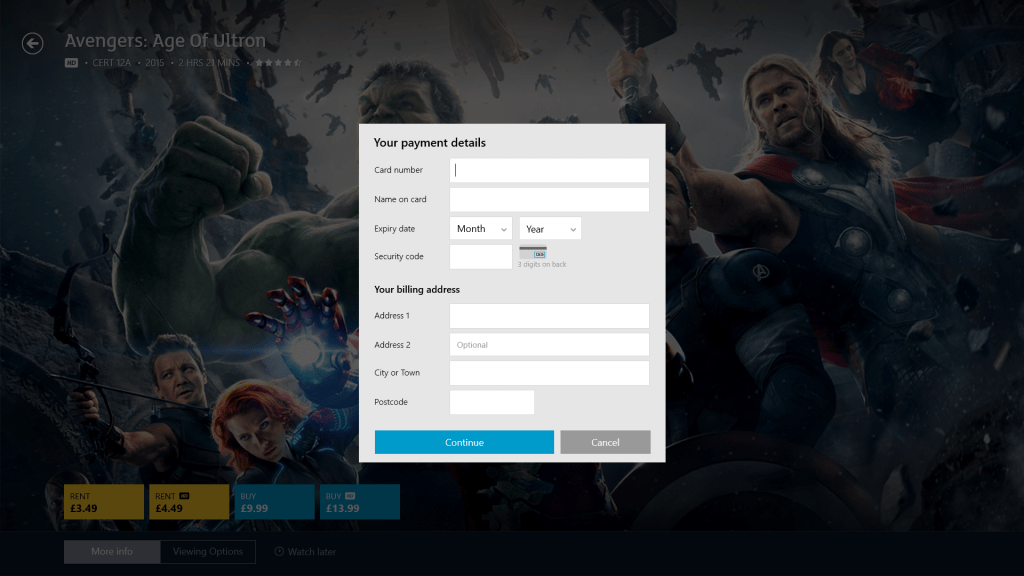Select the Rent £3.49 option

(x=104, y=502)
